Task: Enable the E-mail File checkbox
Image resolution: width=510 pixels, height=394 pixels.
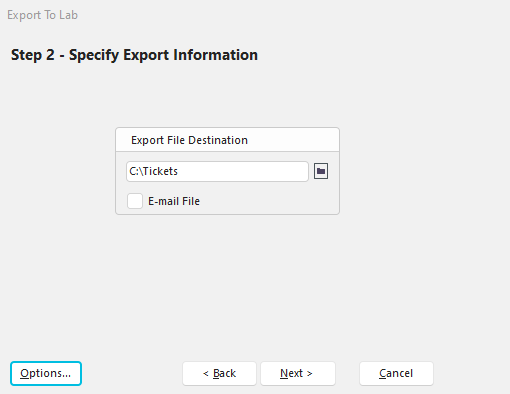Action: pos(135,201)
